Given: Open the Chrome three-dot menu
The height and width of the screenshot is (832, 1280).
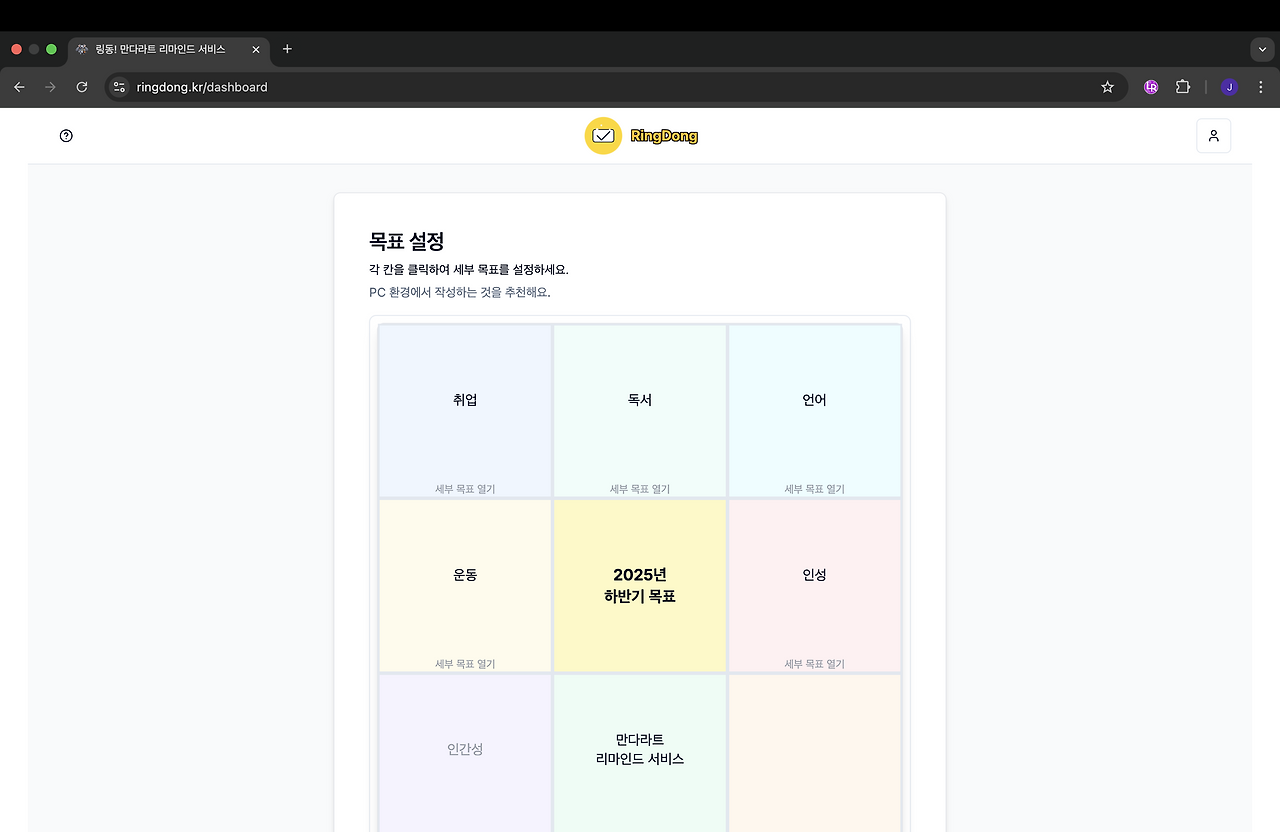Looking at the screenshot, I should (x=1260, y=87).
